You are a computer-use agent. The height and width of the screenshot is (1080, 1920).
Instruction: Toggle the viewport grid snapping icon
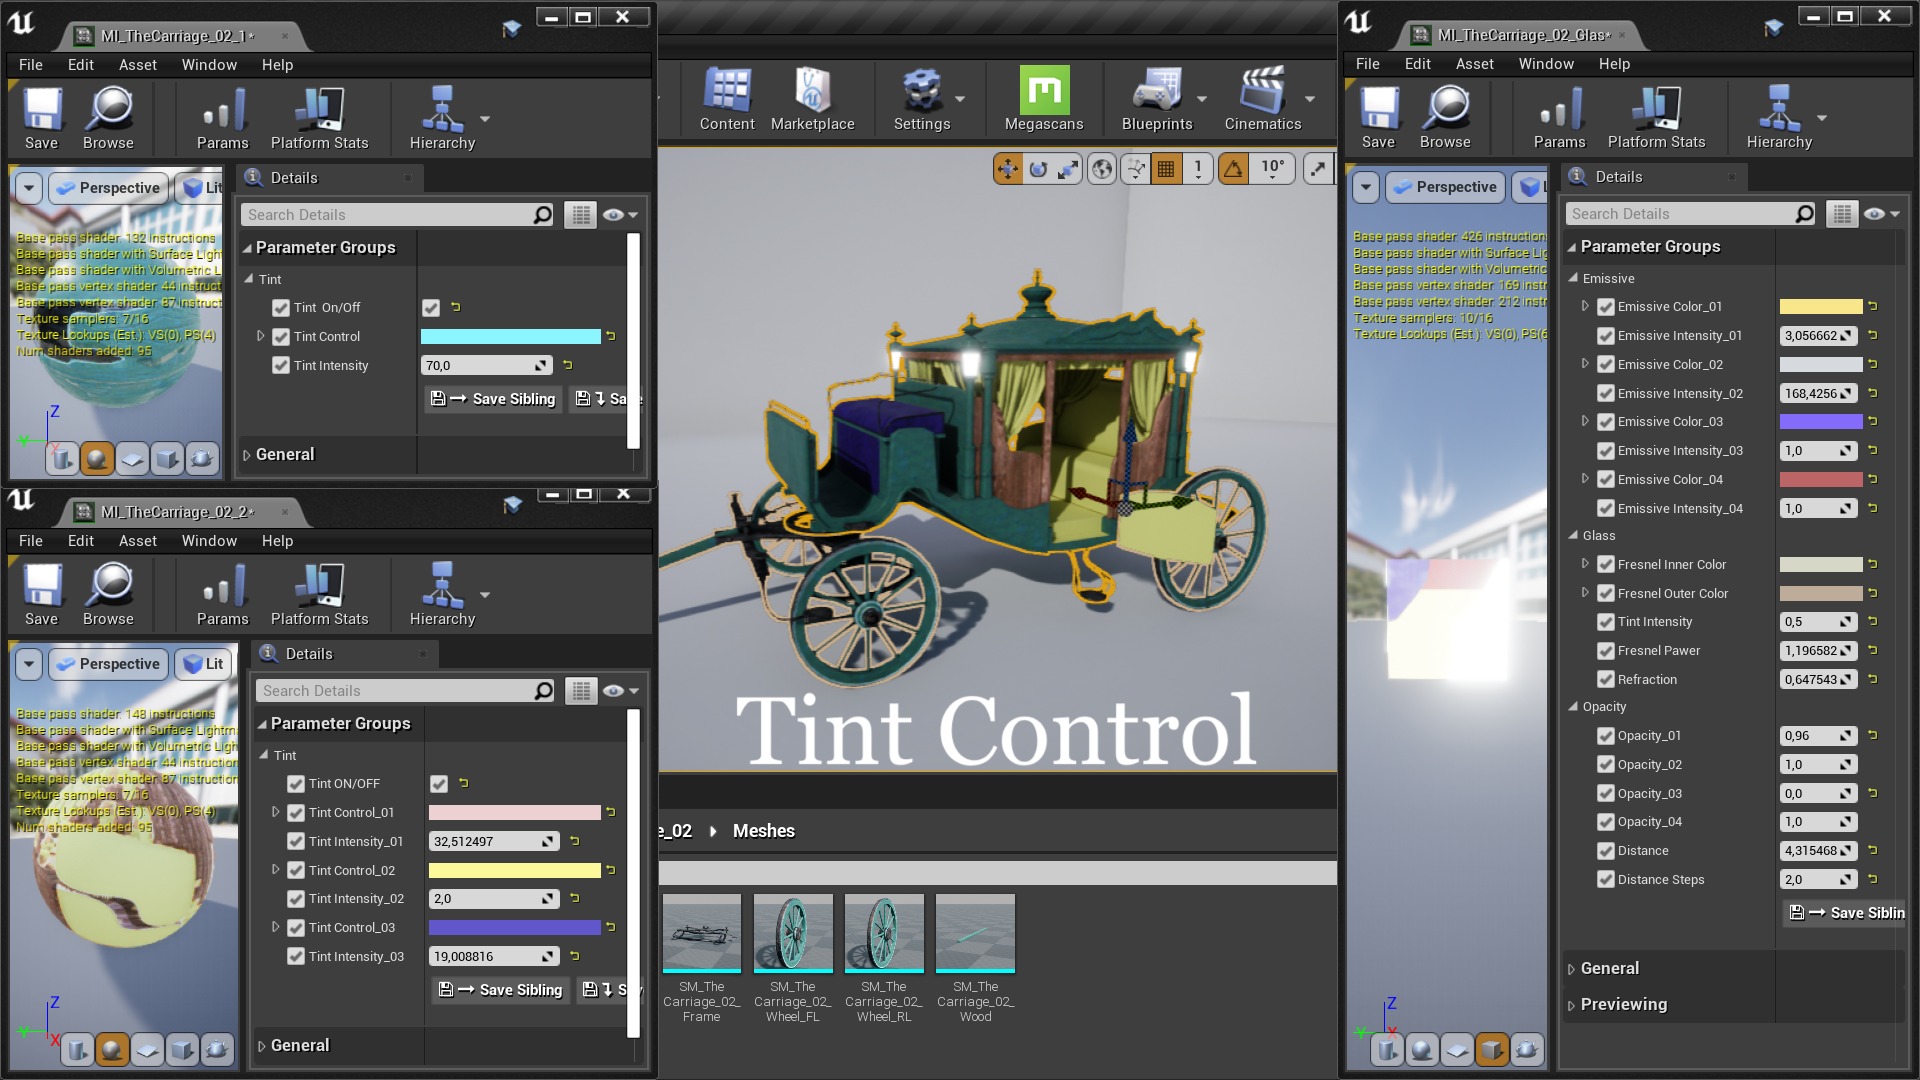pyautogui.click(x=1166, y=169)
